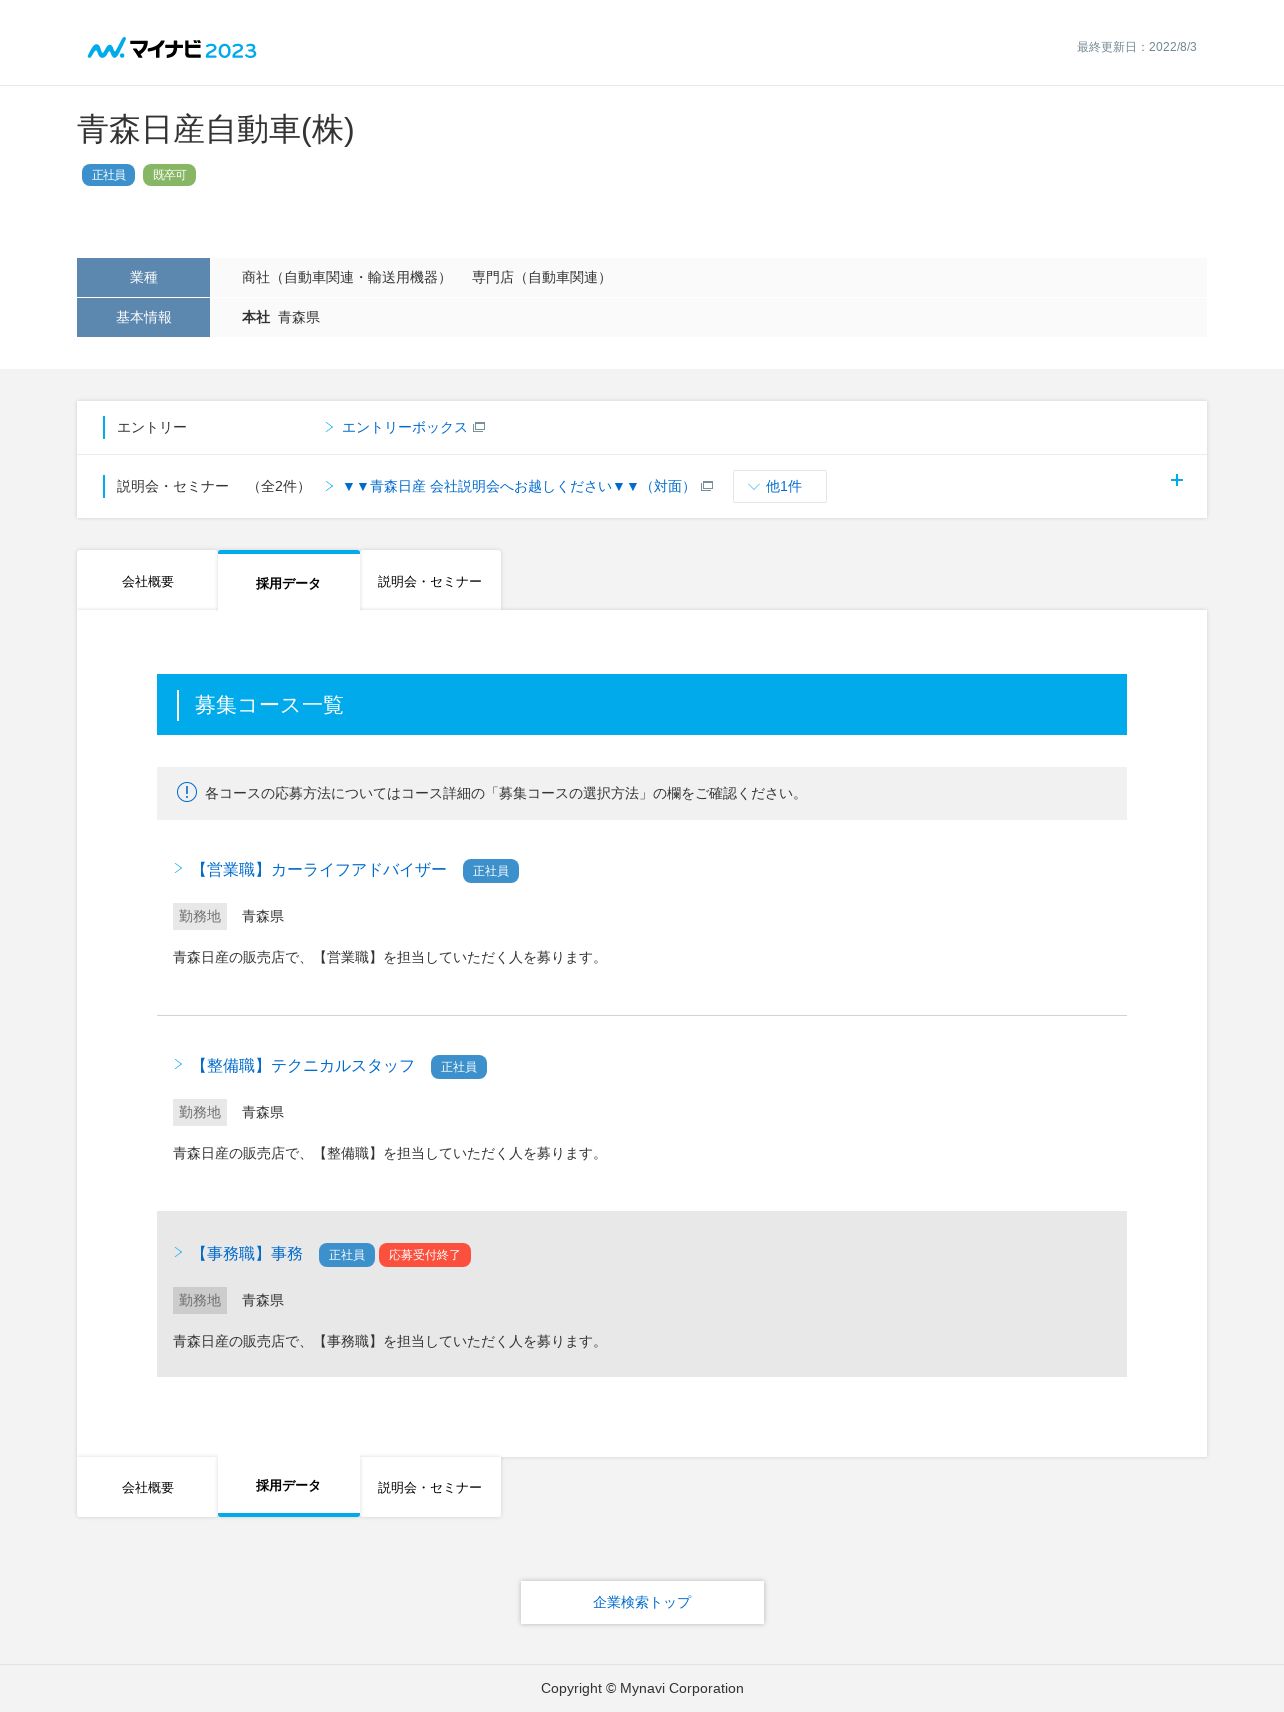This screenshot has width=1284, height=1712.
Task: Click 応募受付終了 badge on 事務職 course
Action: pos(425,1255)
